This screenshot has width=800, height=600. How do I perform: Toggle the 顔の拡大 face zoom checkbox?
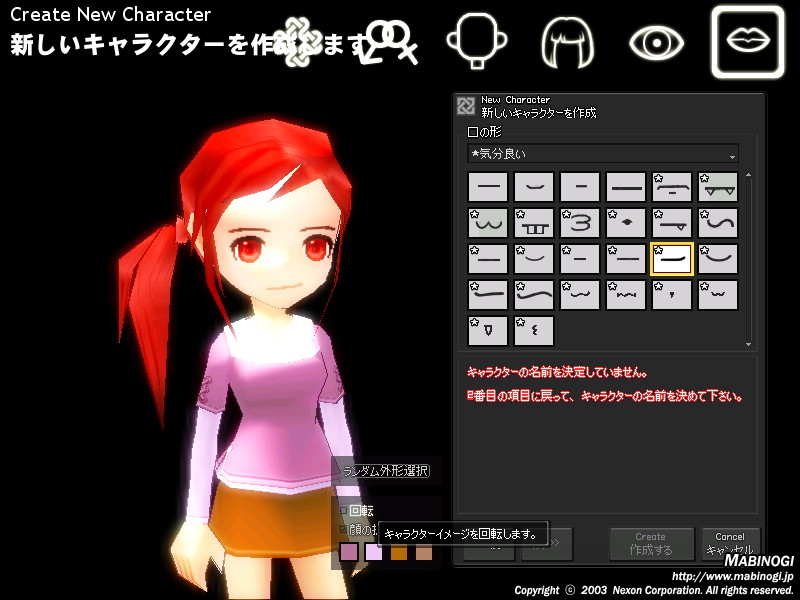click(x=343, y=529)
